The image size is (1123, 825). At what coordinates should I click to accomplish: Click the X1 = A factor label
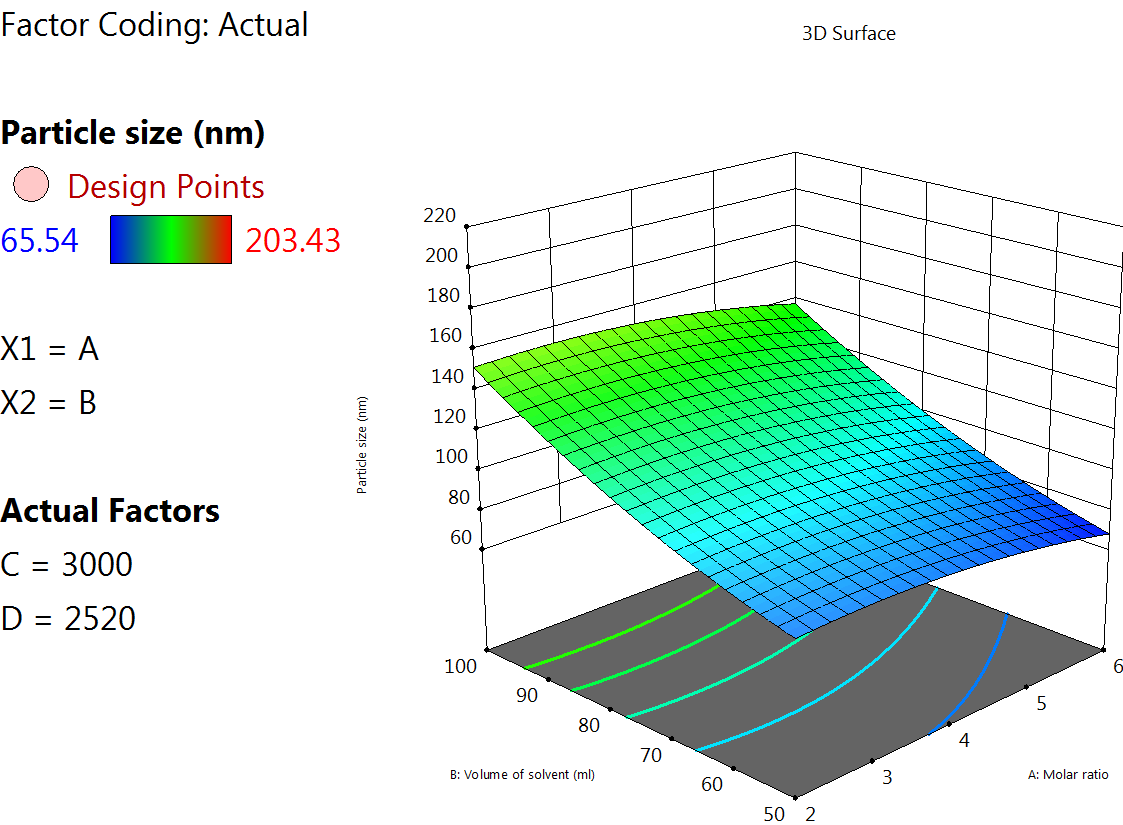50,349
